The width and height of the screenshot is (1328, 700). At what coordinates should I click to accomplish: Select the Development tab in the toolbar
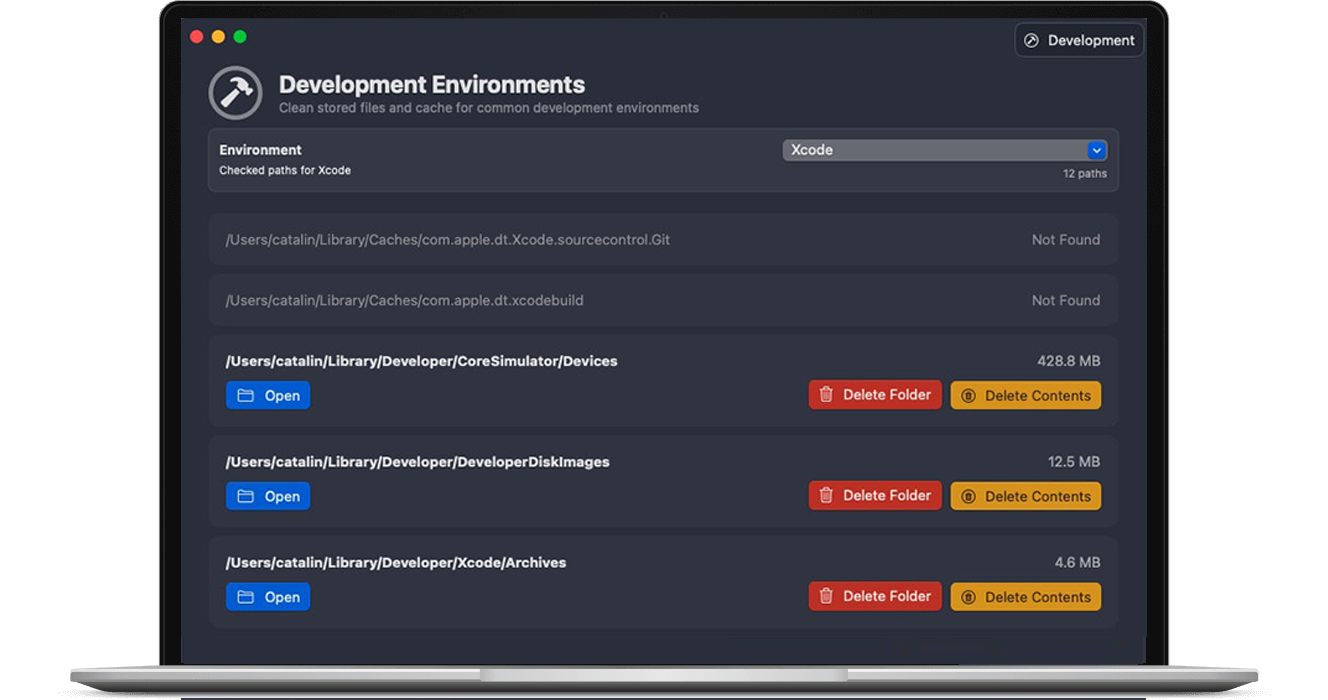pos(1079,40)
